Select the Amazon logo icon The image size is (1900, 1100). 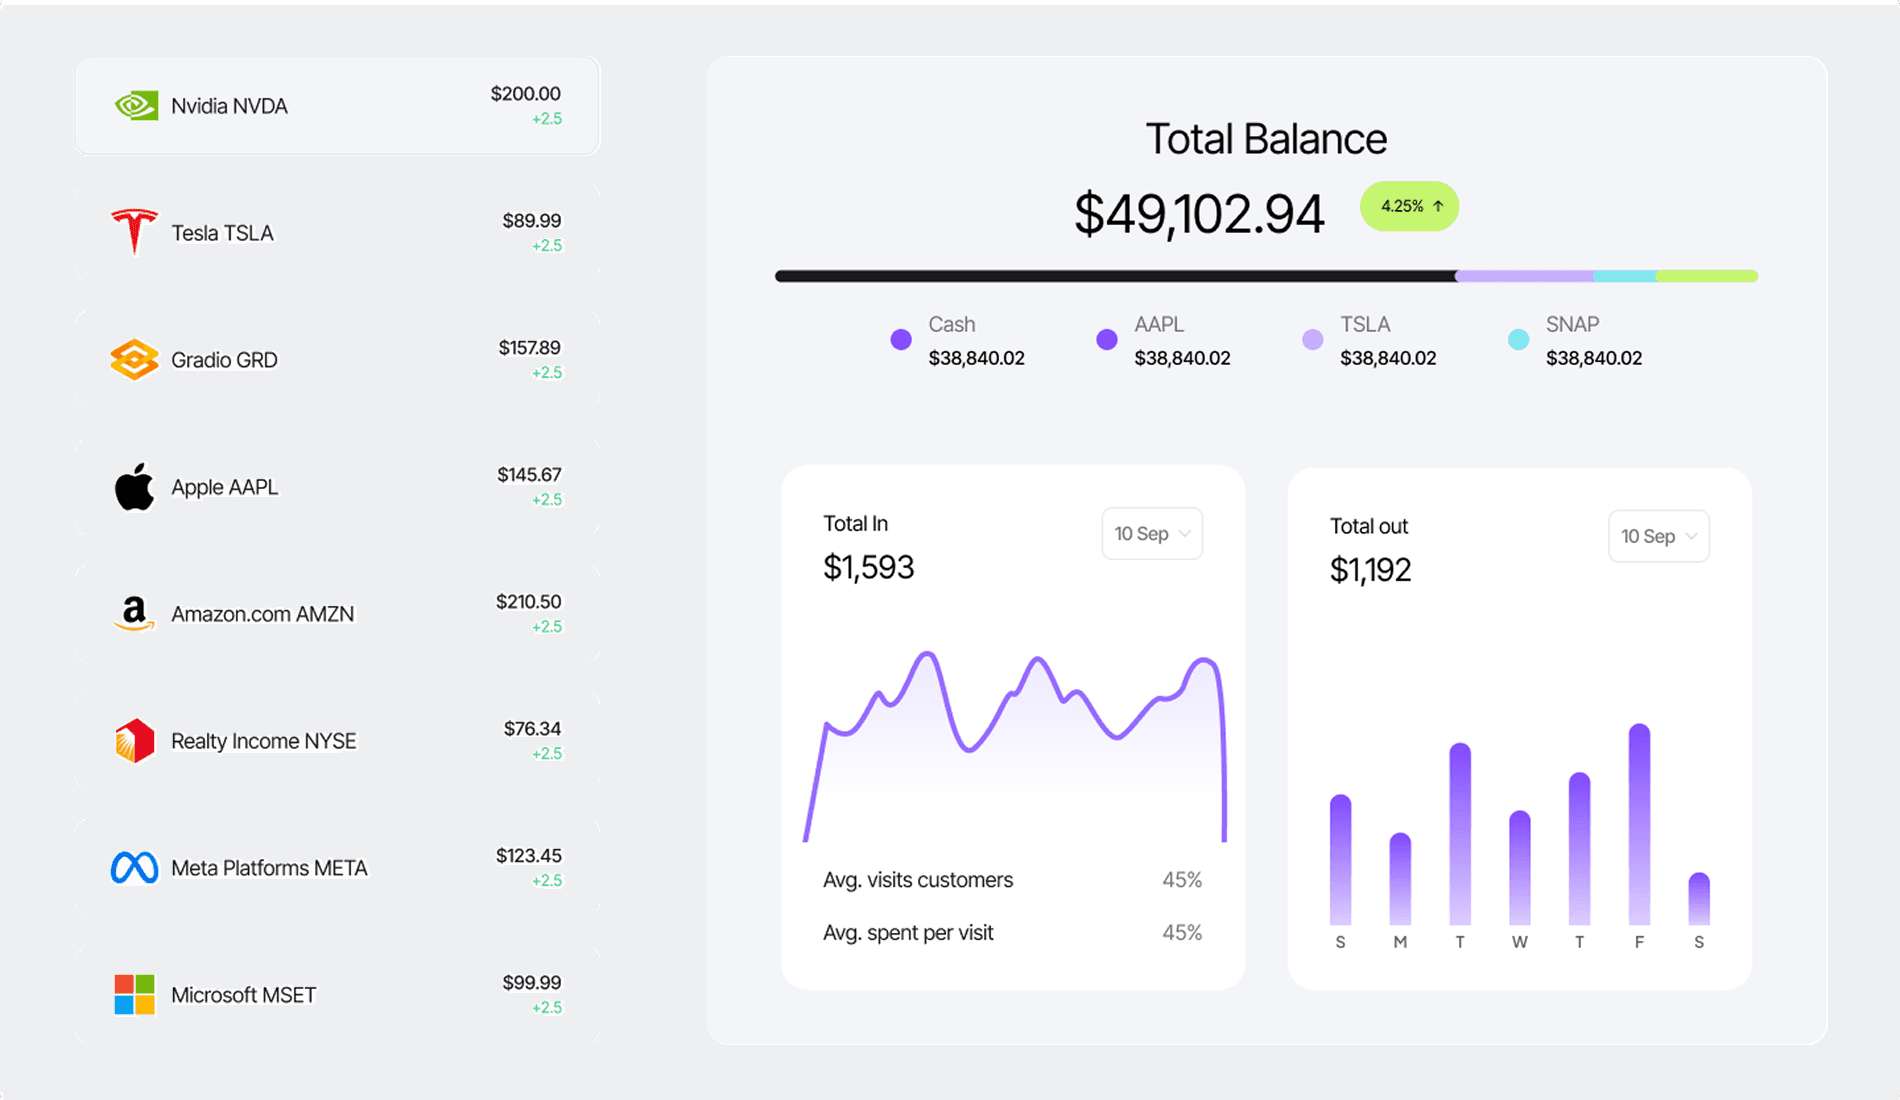pyautogui.click(x=133, y=614)
